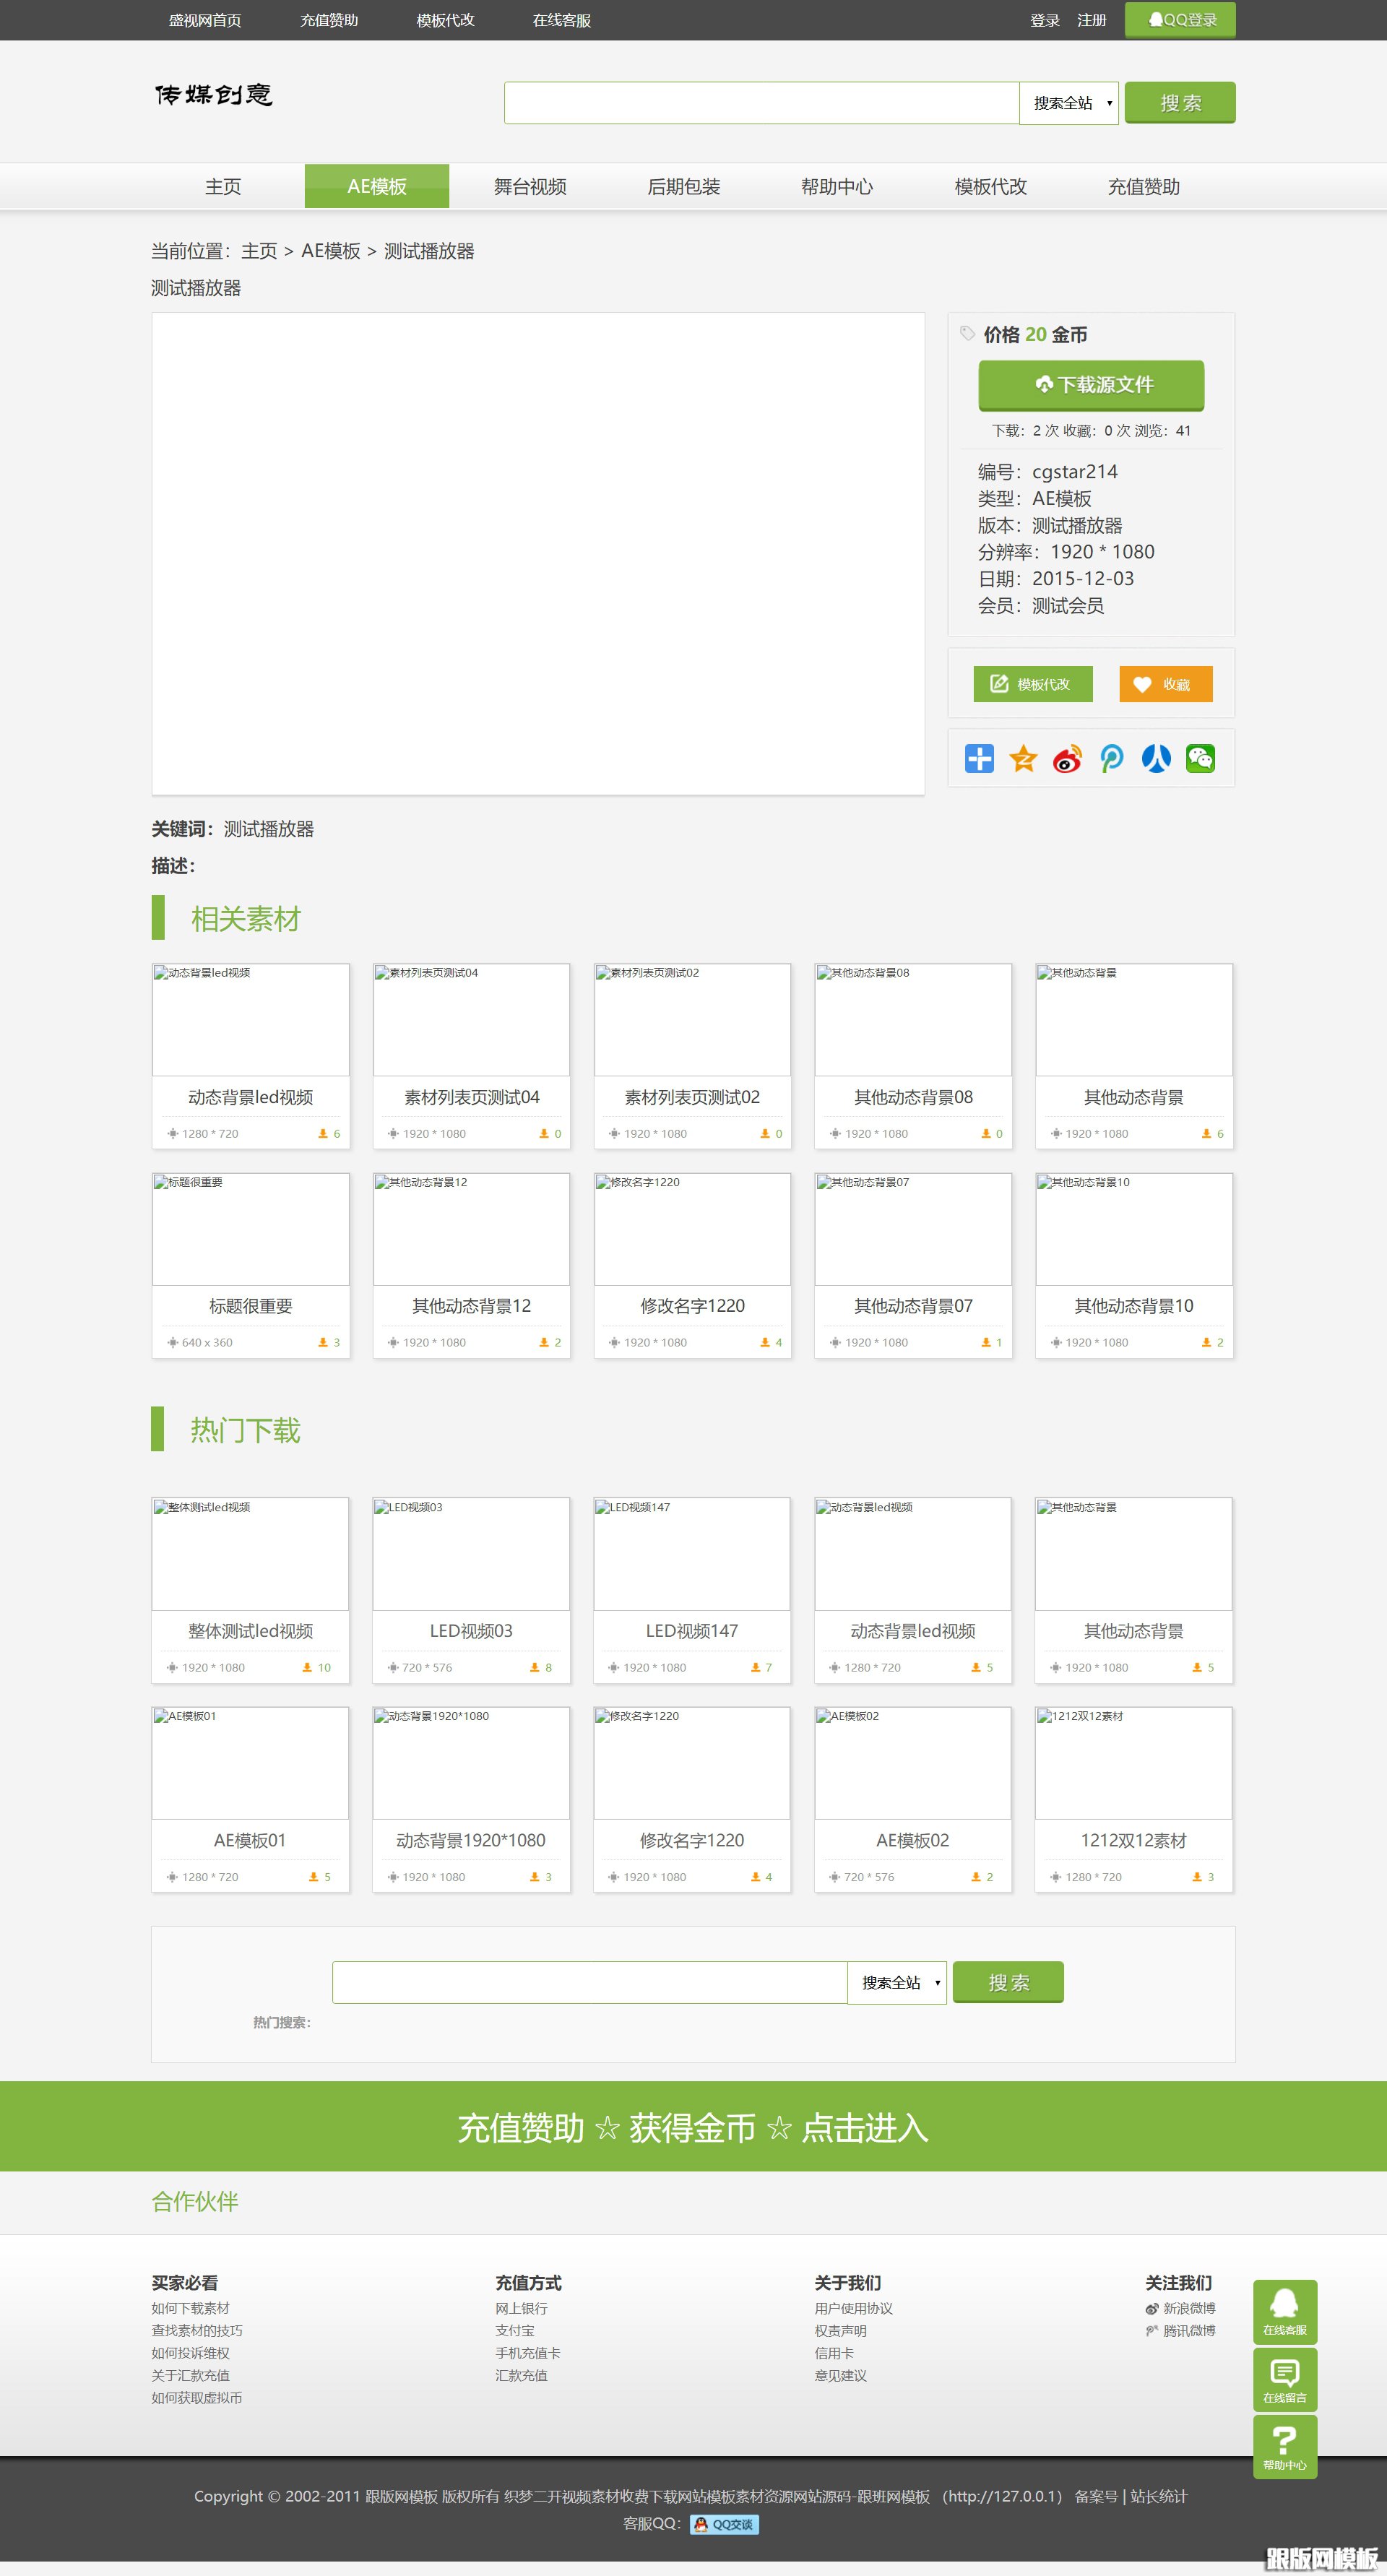Open the 整体测试led视频 thumbnail

[x=250, y=1554]
